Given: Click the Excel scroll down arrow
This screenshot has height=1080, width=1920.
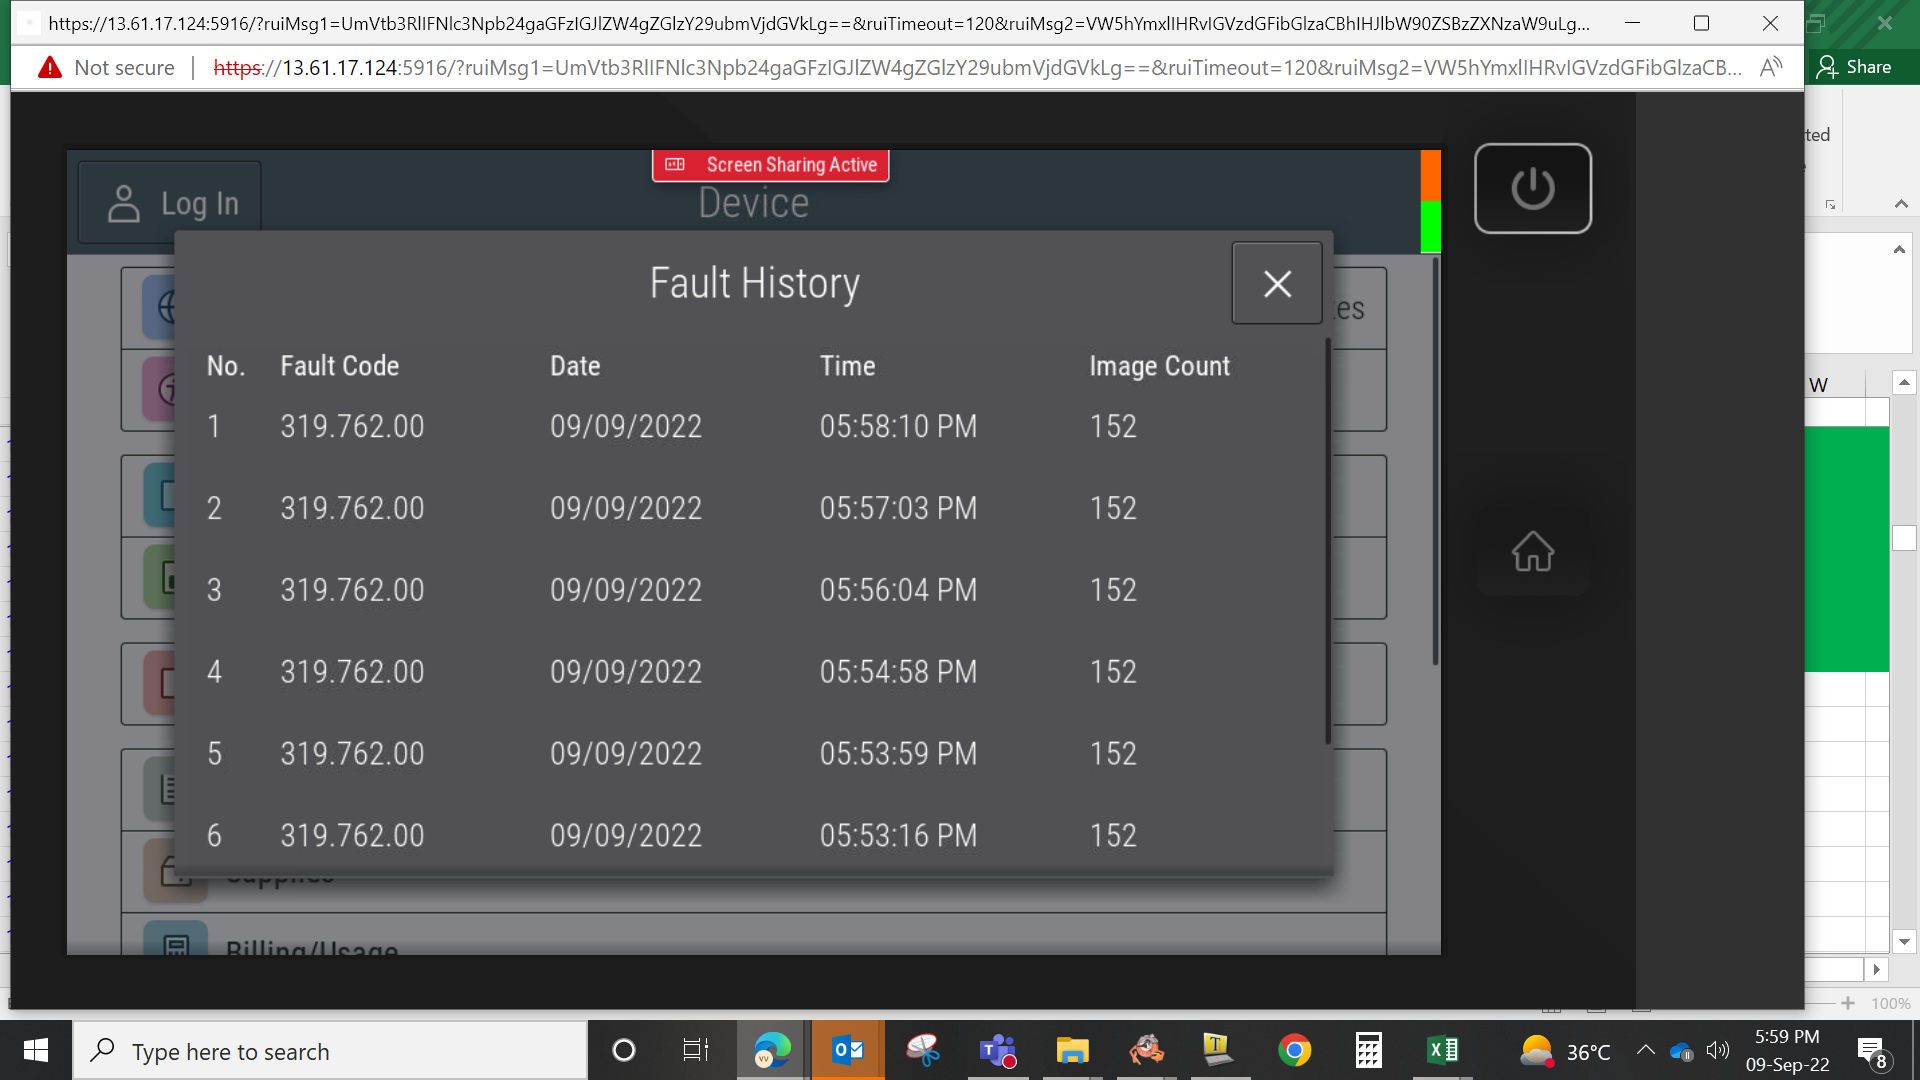Looking at the screenshot, I should tap(1904, 941).
